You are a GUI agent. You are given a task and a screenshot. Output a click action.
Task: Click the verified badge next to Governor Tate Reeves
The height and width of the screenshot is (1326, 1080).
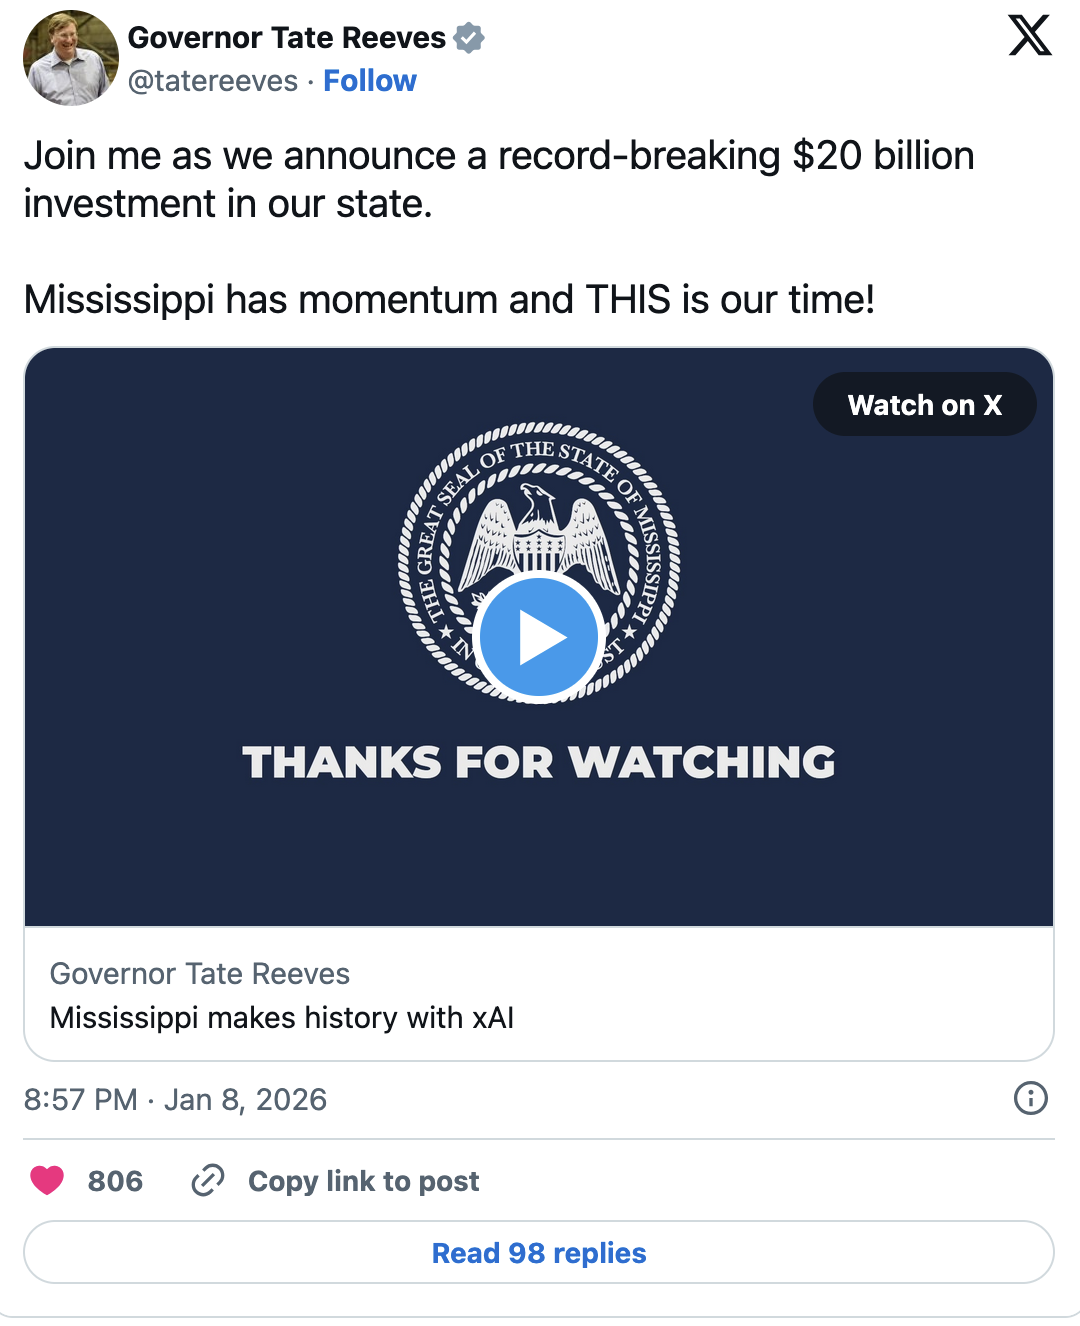pyautogui.click(x=466, y=38)
